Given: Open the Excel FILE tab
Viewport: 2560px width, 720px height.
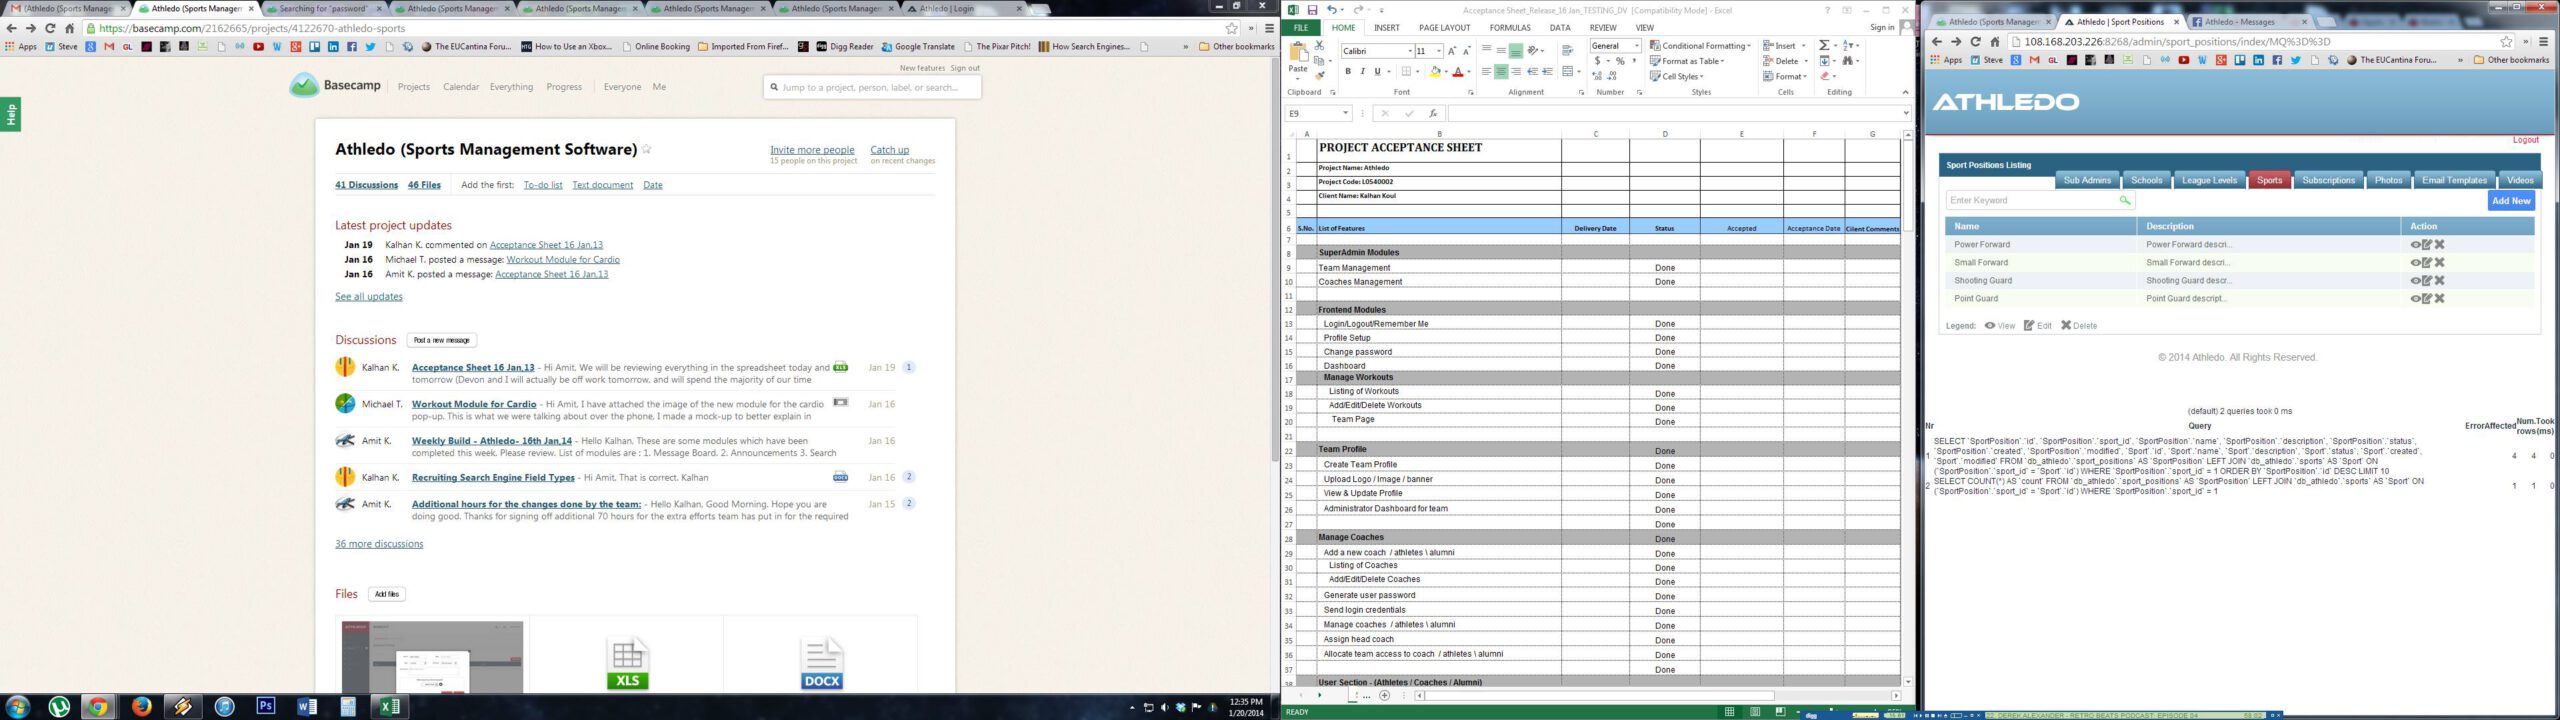Looking at the screenshot, I should 1301,28.
